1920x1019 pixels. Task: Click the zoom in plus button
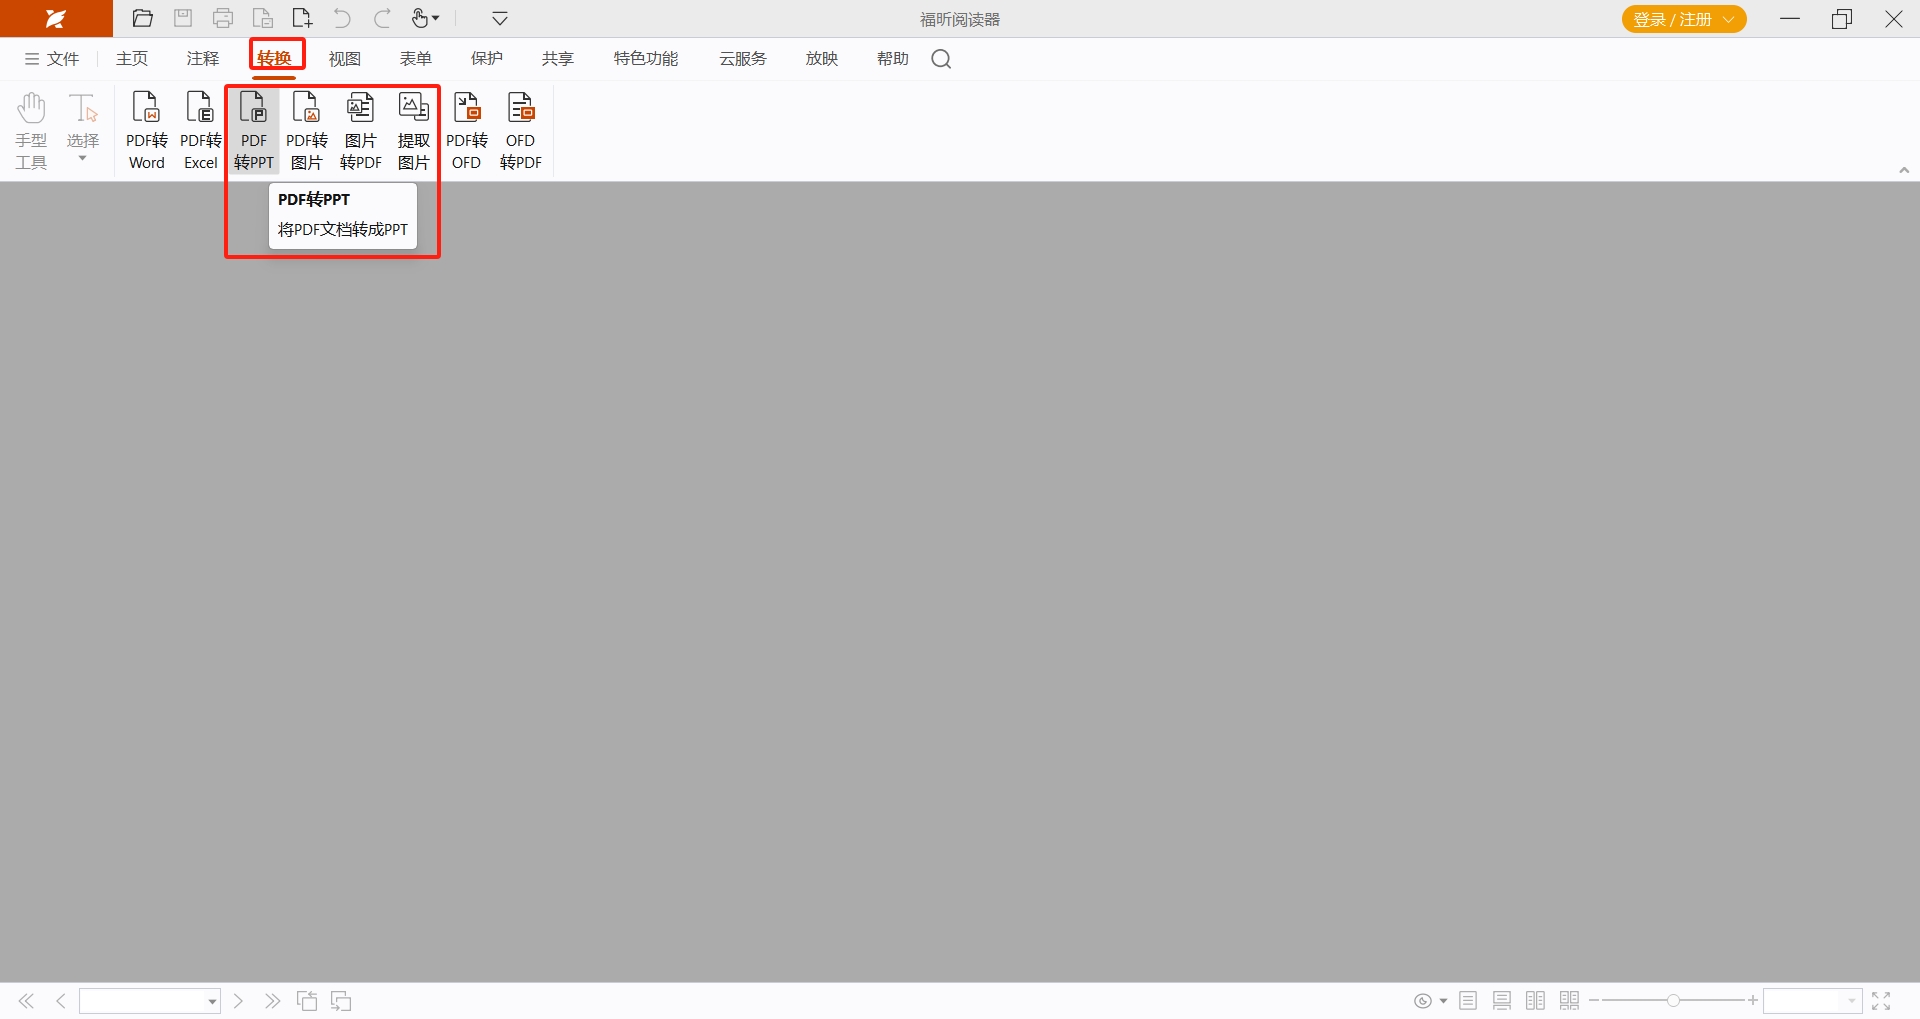click(x=1753, y=1001)
